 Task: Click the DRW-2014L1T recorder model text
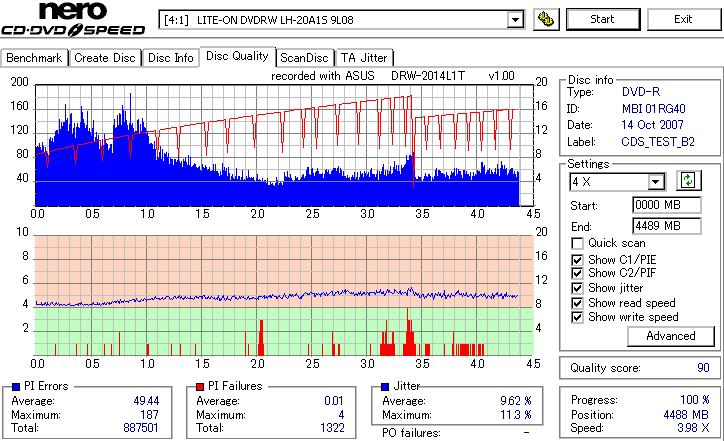point(428,76)
